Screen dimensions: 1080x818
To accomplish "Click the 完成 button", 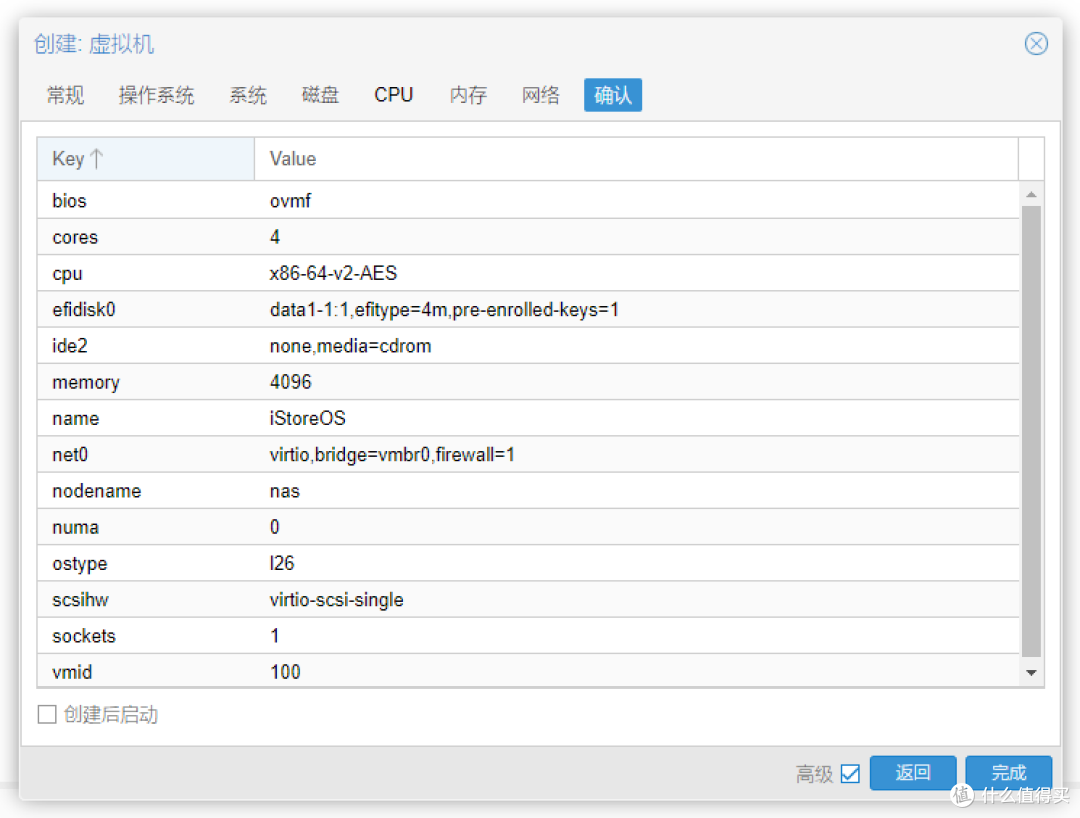I will click(1008, 772).
